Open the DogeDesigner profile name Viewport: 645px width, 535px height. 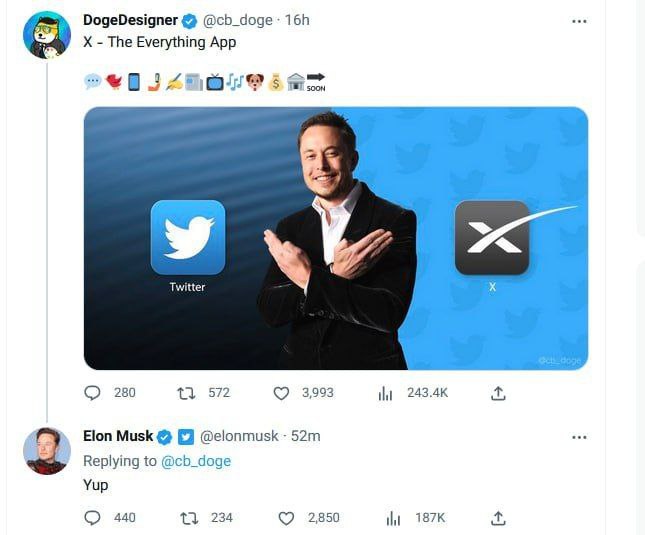(130, 20)
